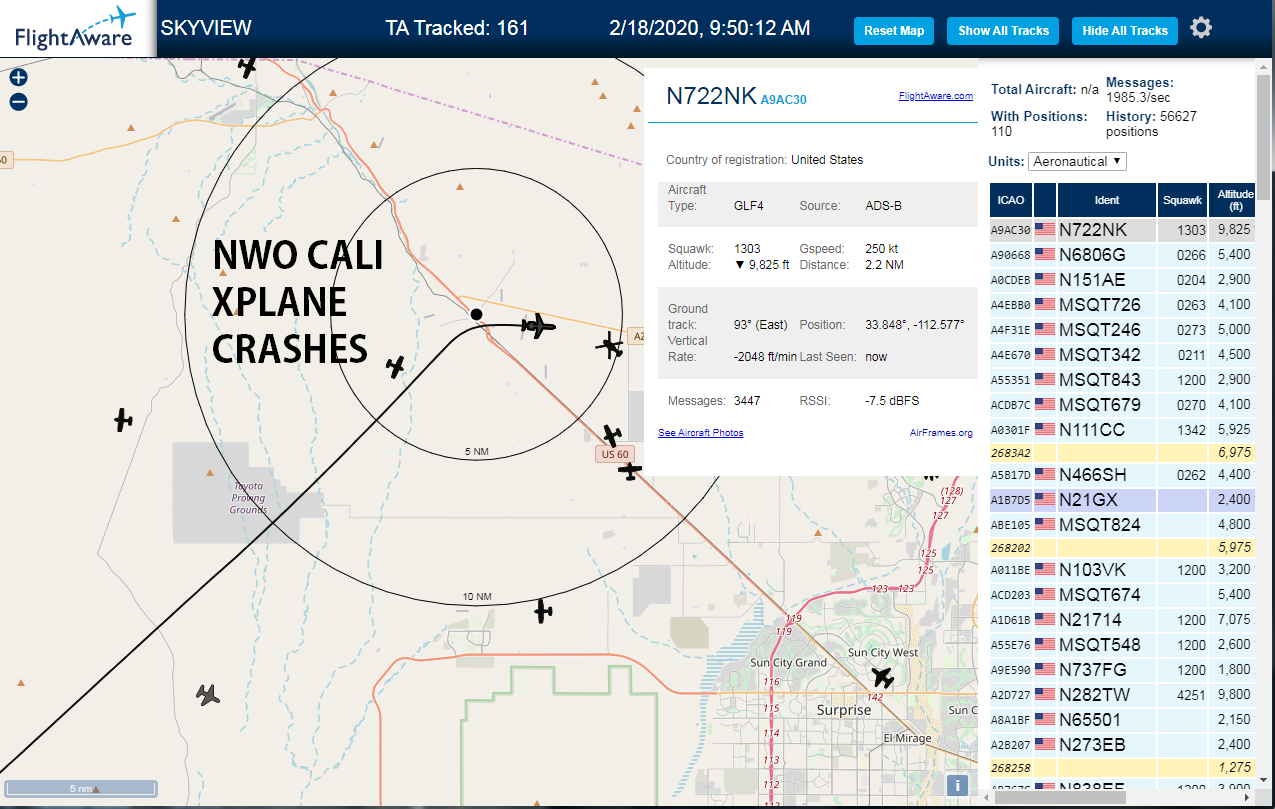Image resolution: width=1275 pixels, height=809 pixels.
Task: Open the AirFrames.org link
Action: 941,433
